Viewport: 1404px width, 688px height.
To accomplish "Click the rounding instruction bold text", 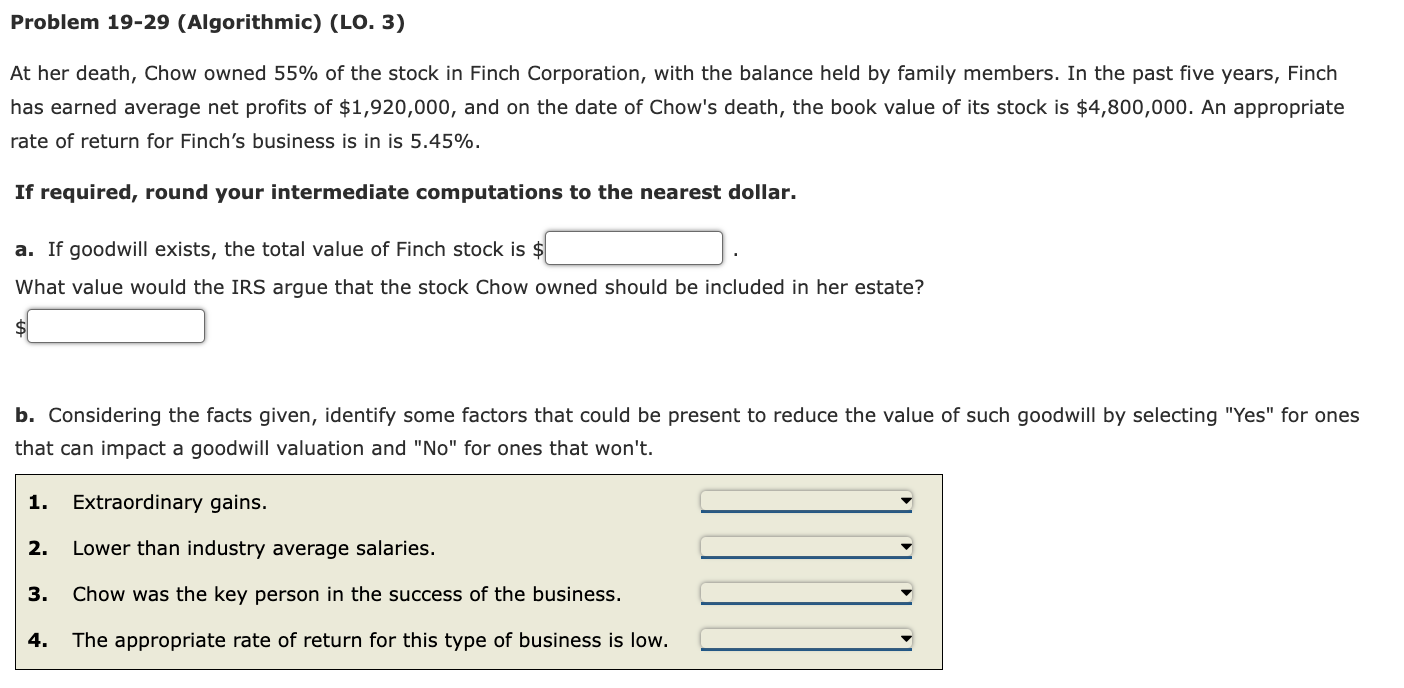I will 406,191.
